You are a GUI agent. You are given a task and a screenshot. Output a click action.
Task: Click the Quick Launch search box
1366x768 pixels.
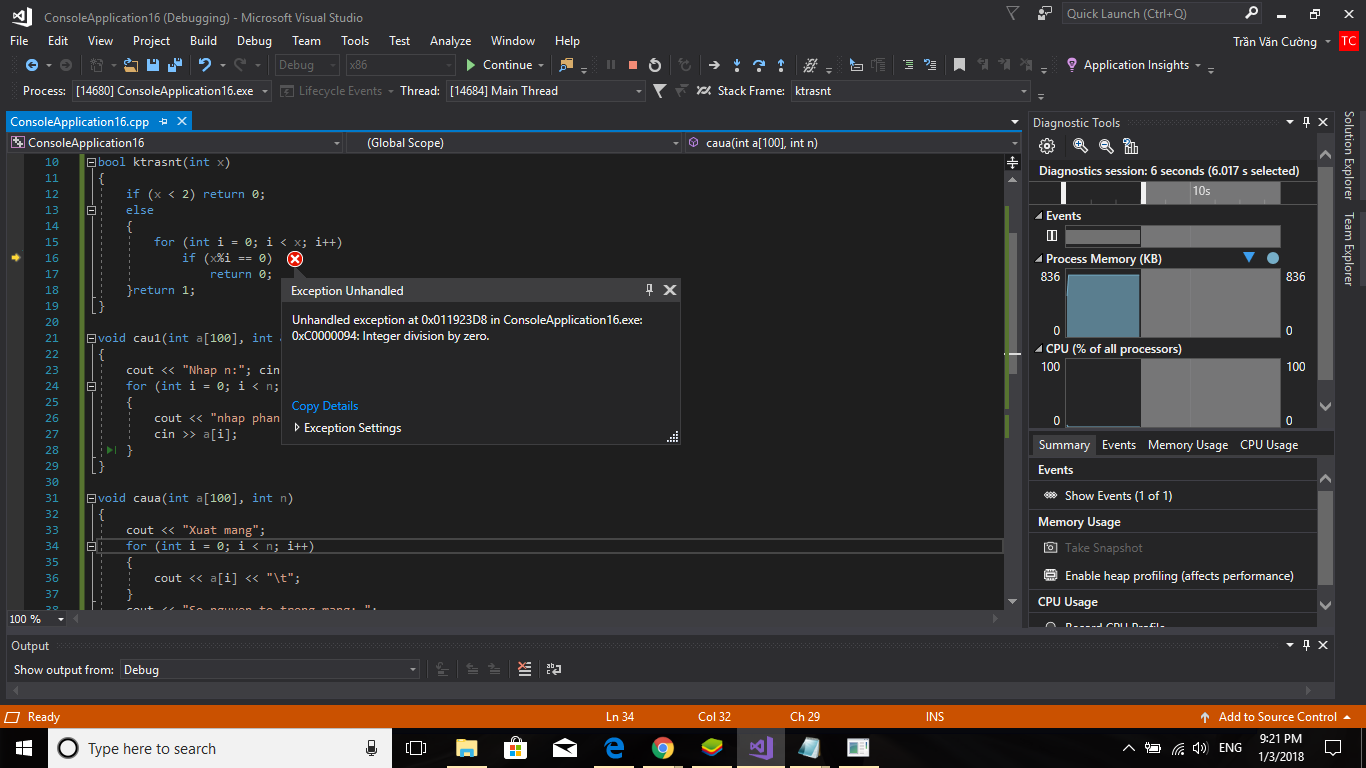(1152, 14)
